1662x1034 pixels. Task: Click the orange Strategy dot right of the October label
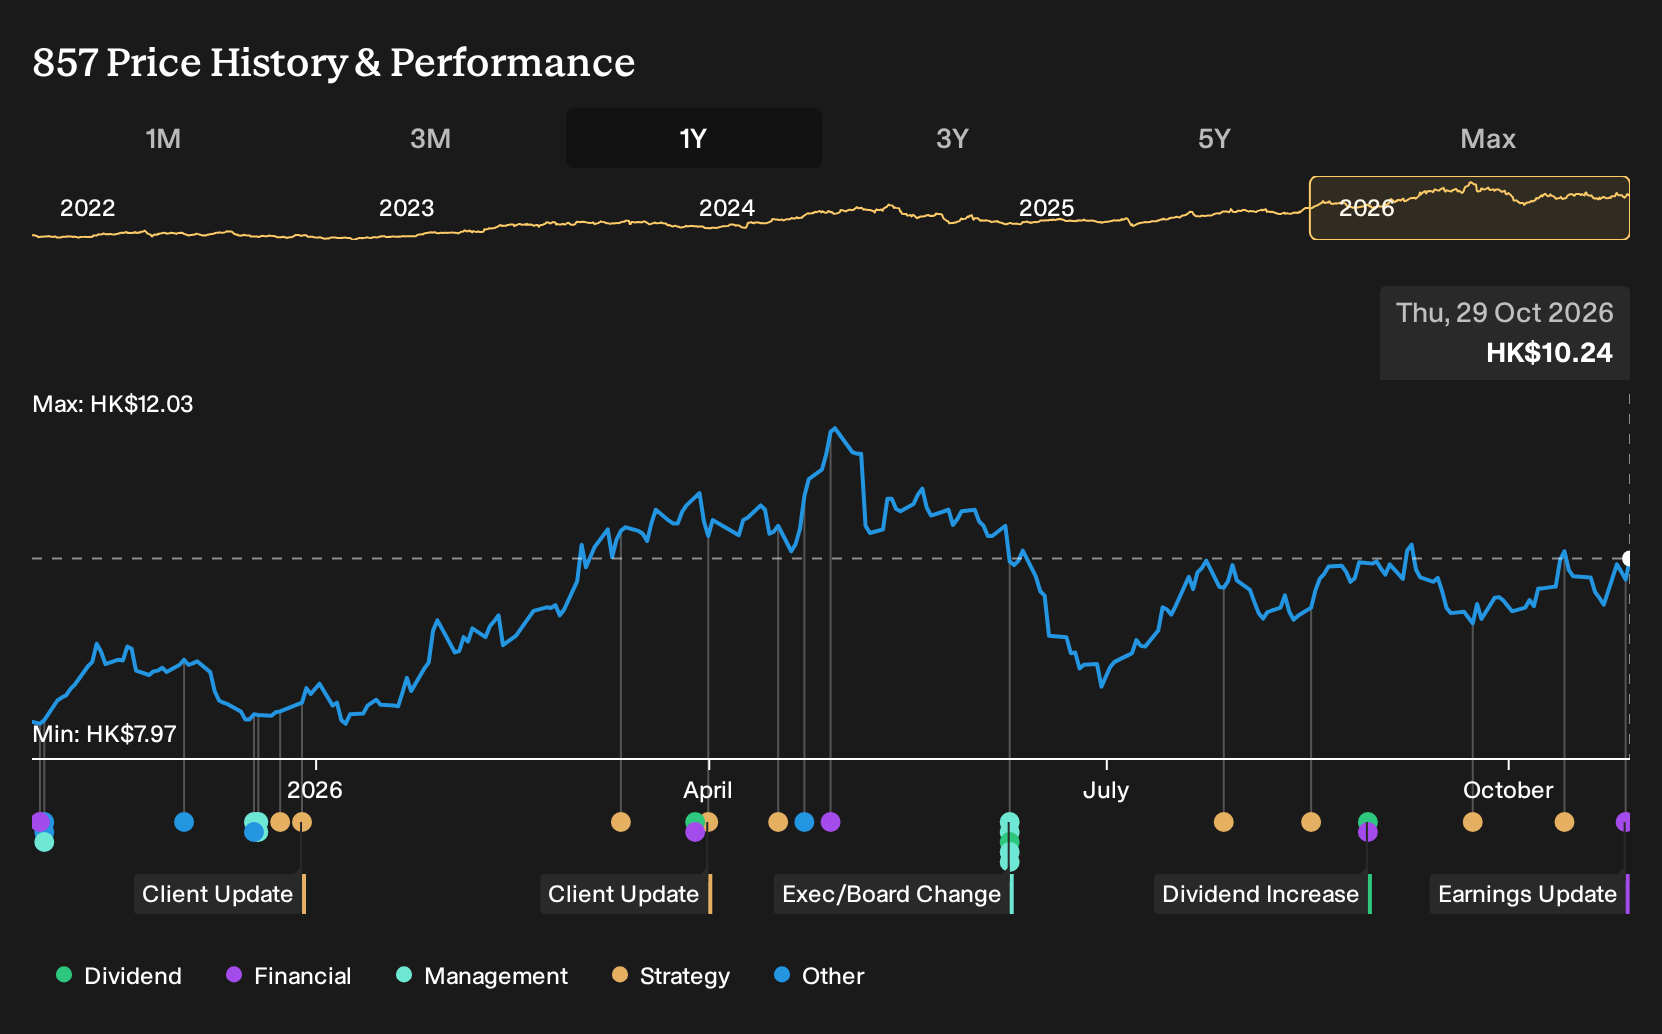pyautogui.click(x=1564, y=822)
